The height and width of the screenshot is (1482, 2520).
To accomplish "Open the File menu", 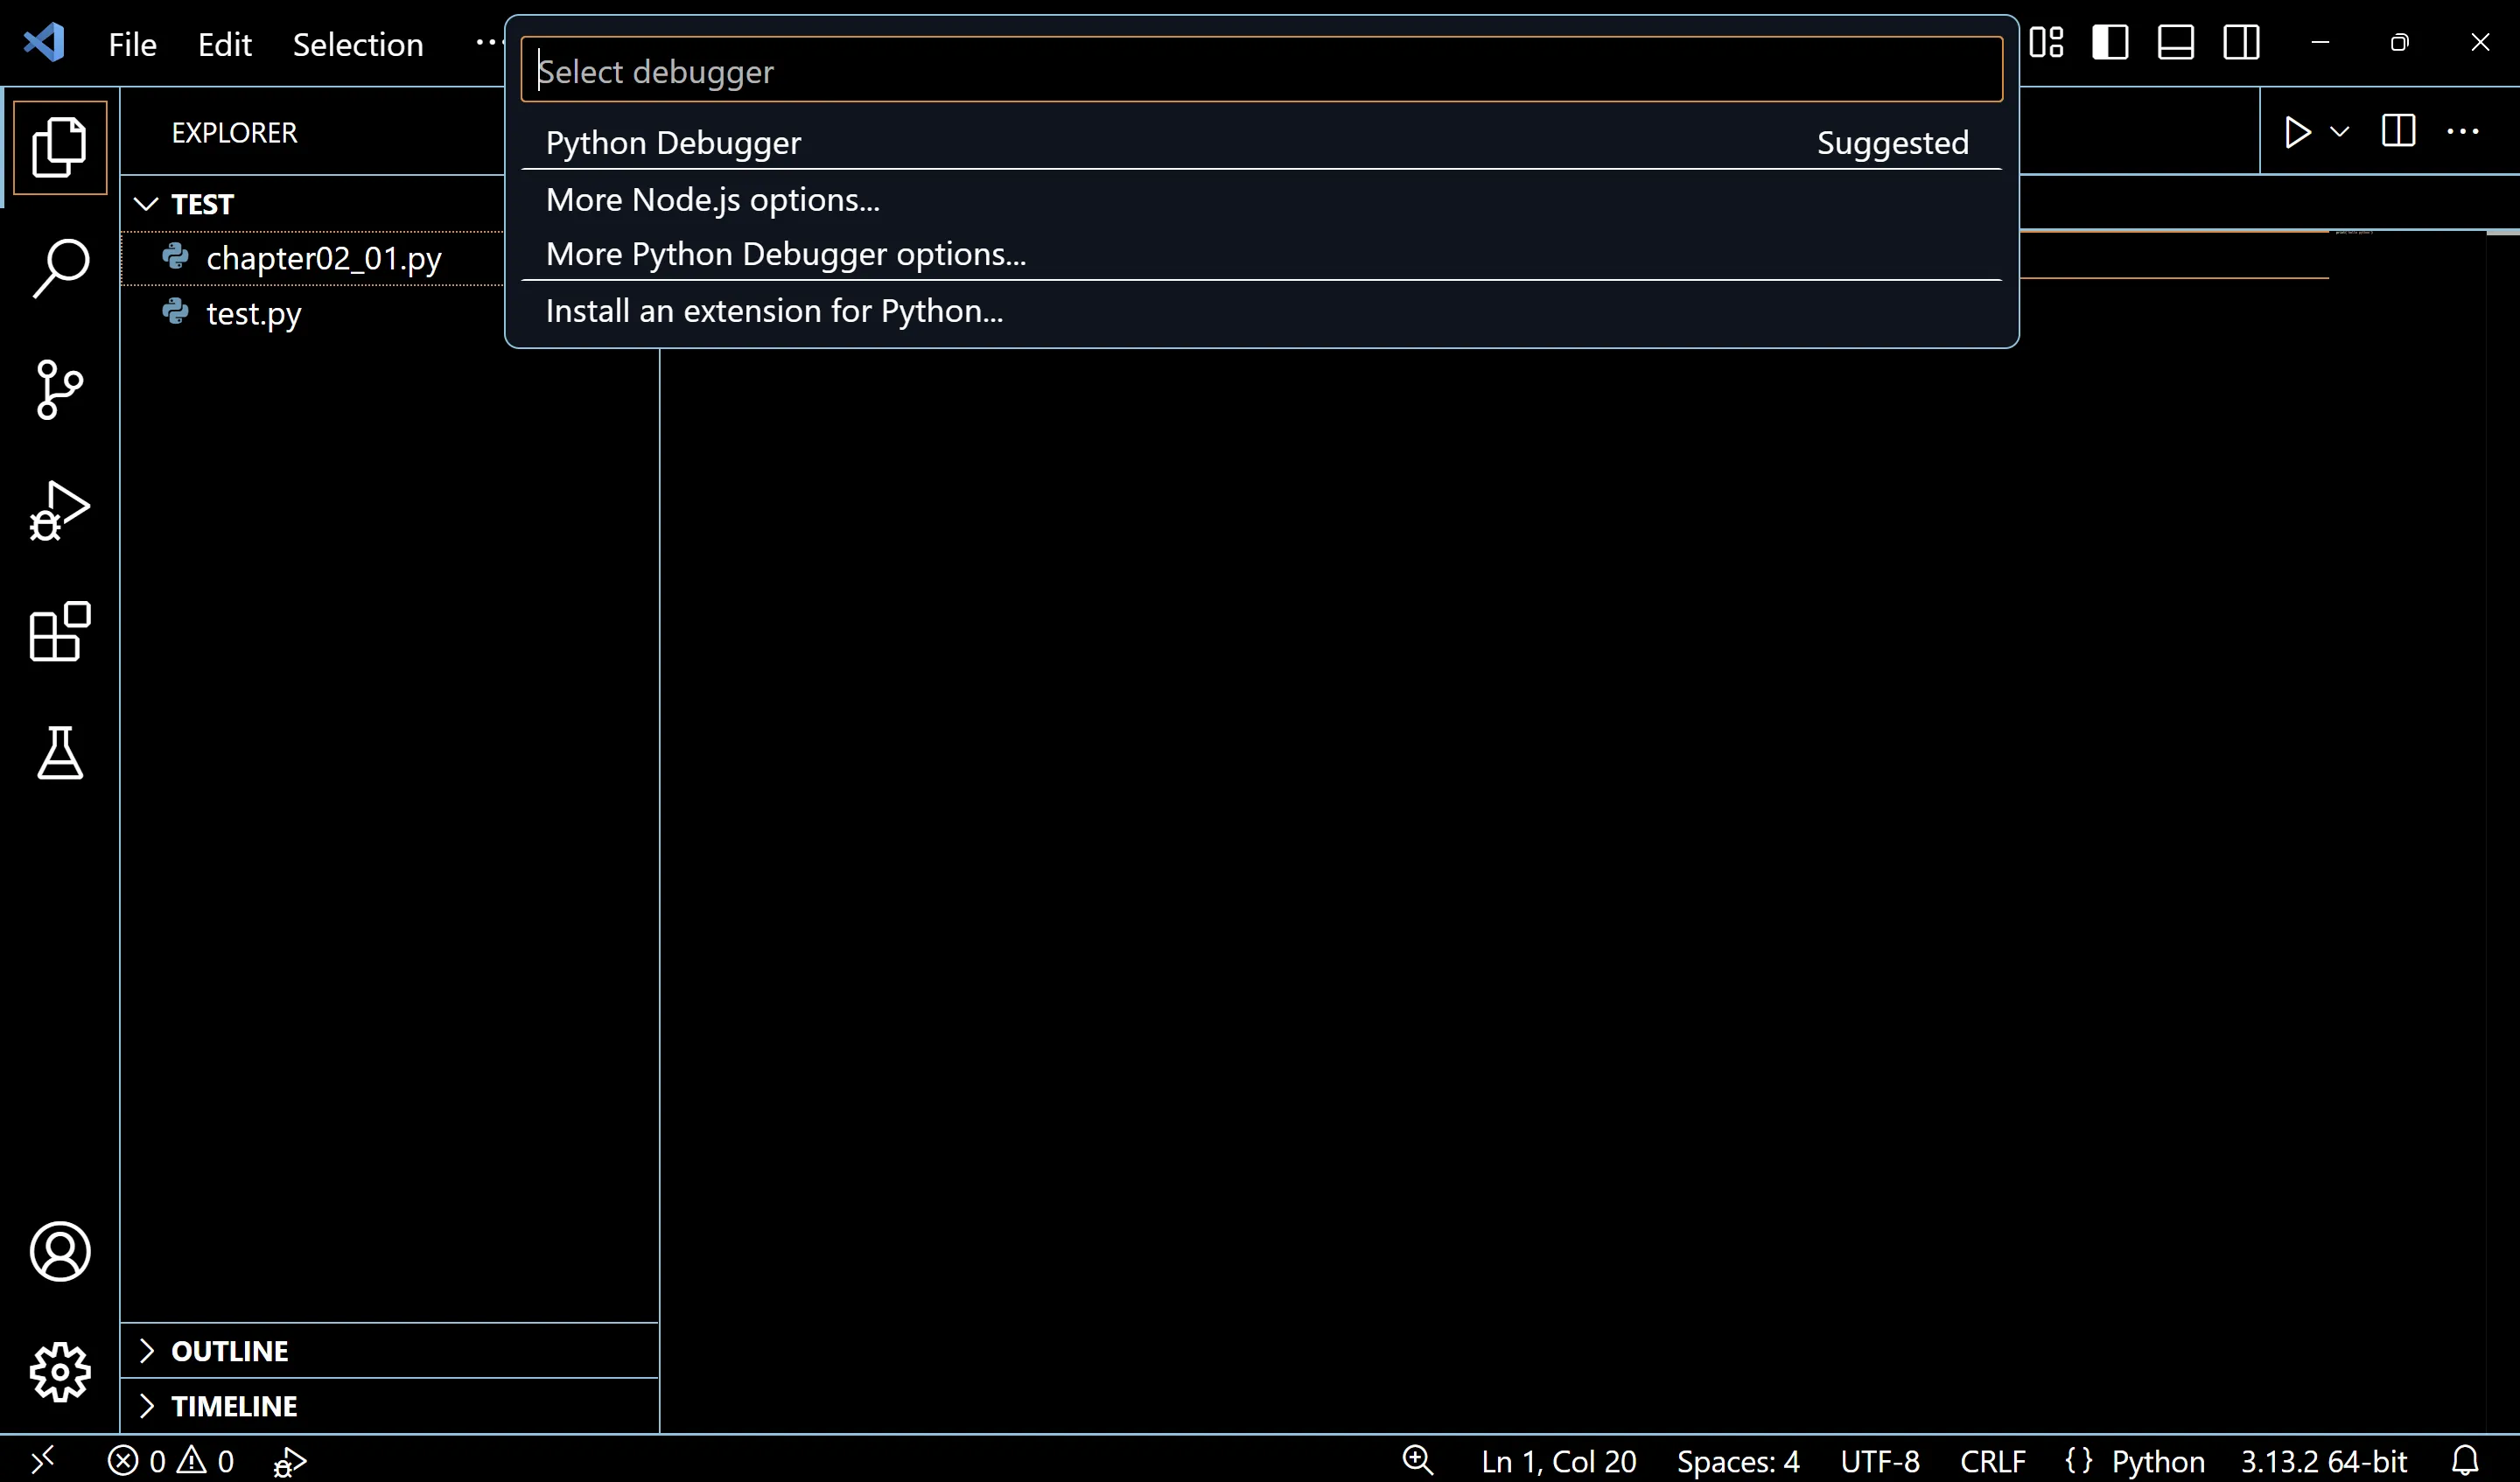I will click(x=132, y=44).
